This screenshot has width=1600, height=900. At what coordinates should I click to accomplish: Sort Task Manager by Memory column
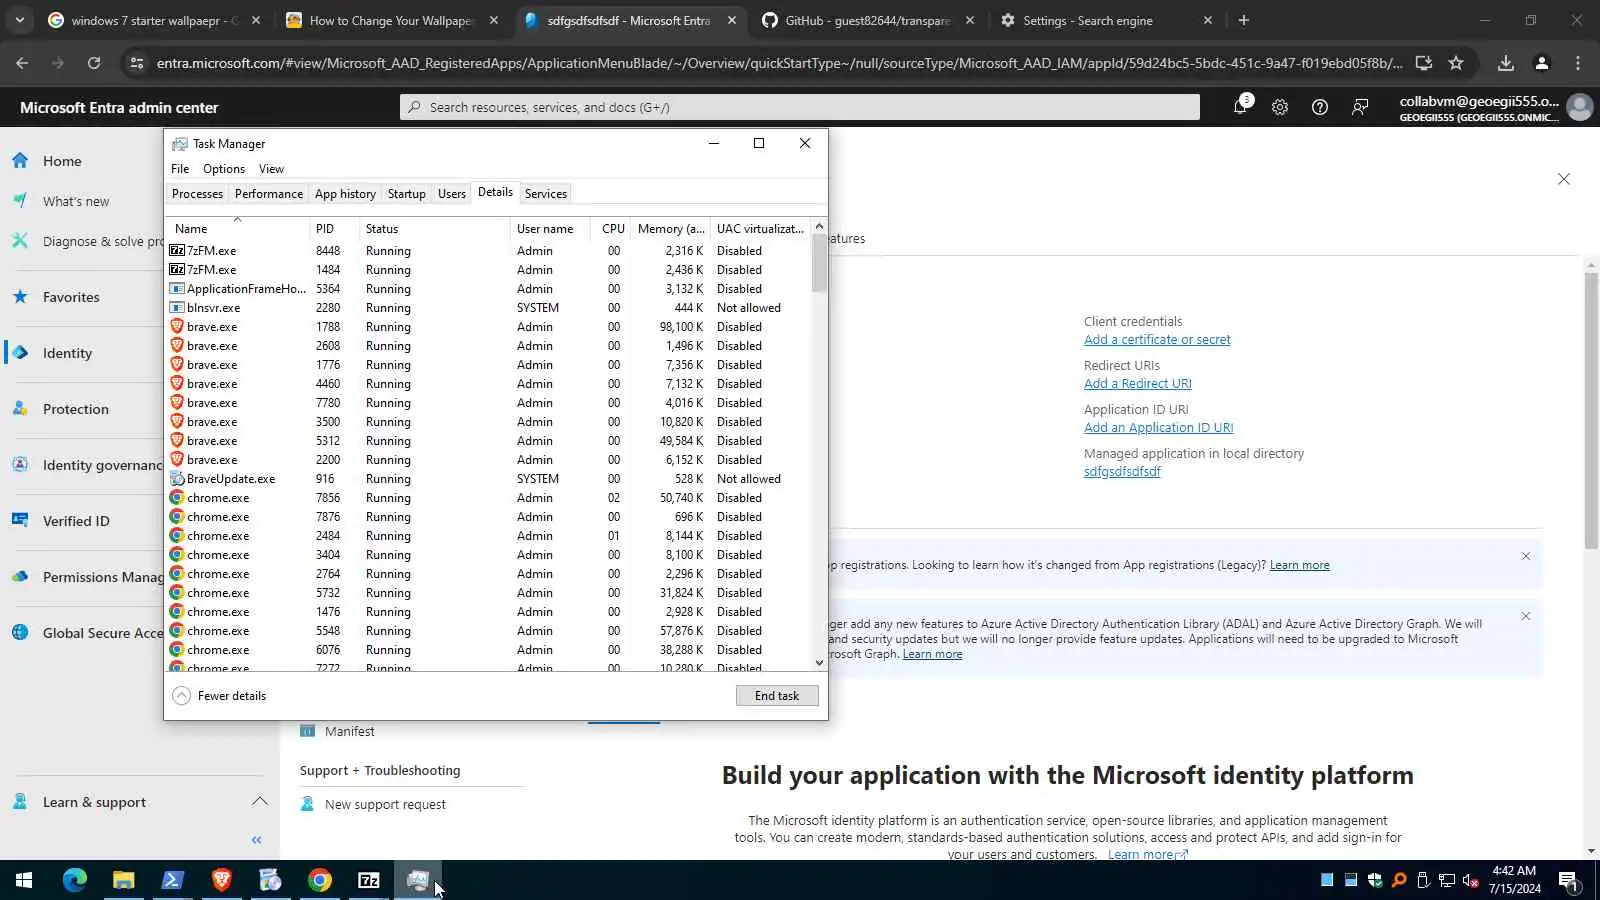[x=671, y=228]
